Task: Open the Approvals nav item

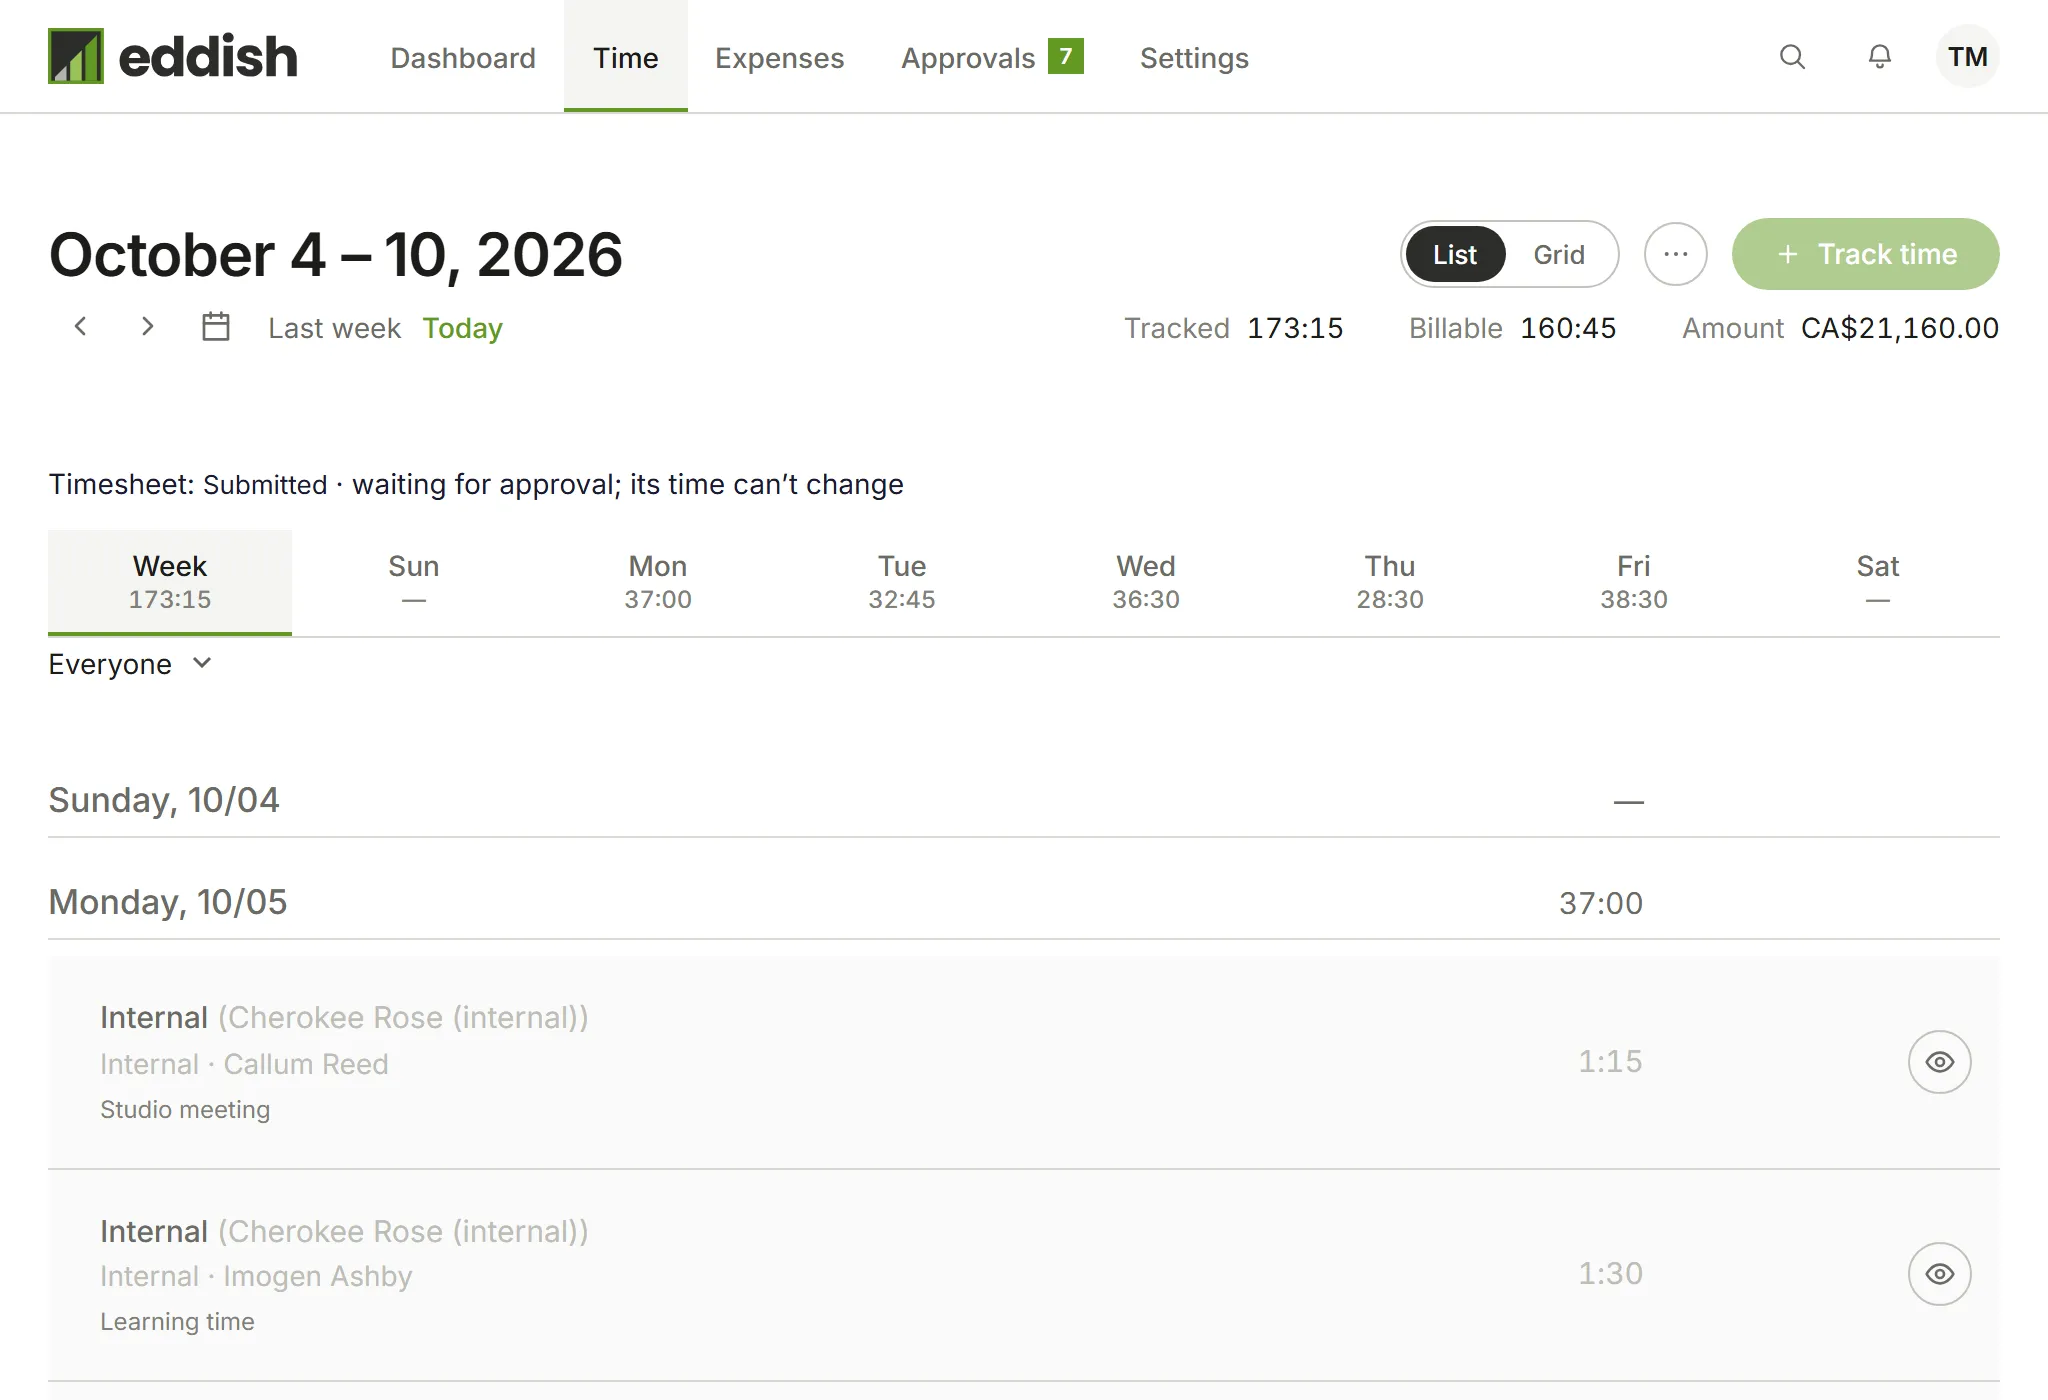Action: [x=992, y=58]
